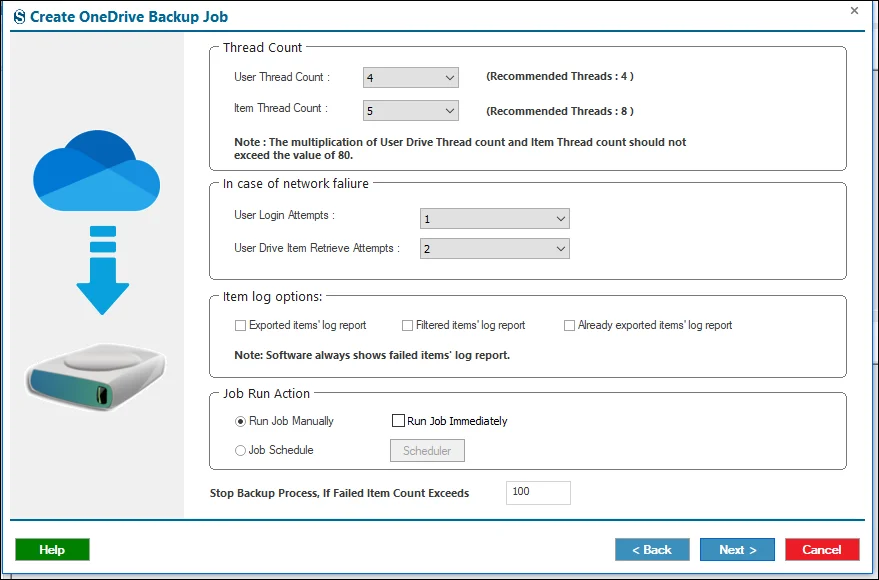Click the 'Recommended Threads : 8' text
Image resolution: width=879 pixels, height=580 pixels.
pyautogui.click(x=560, y=111)
